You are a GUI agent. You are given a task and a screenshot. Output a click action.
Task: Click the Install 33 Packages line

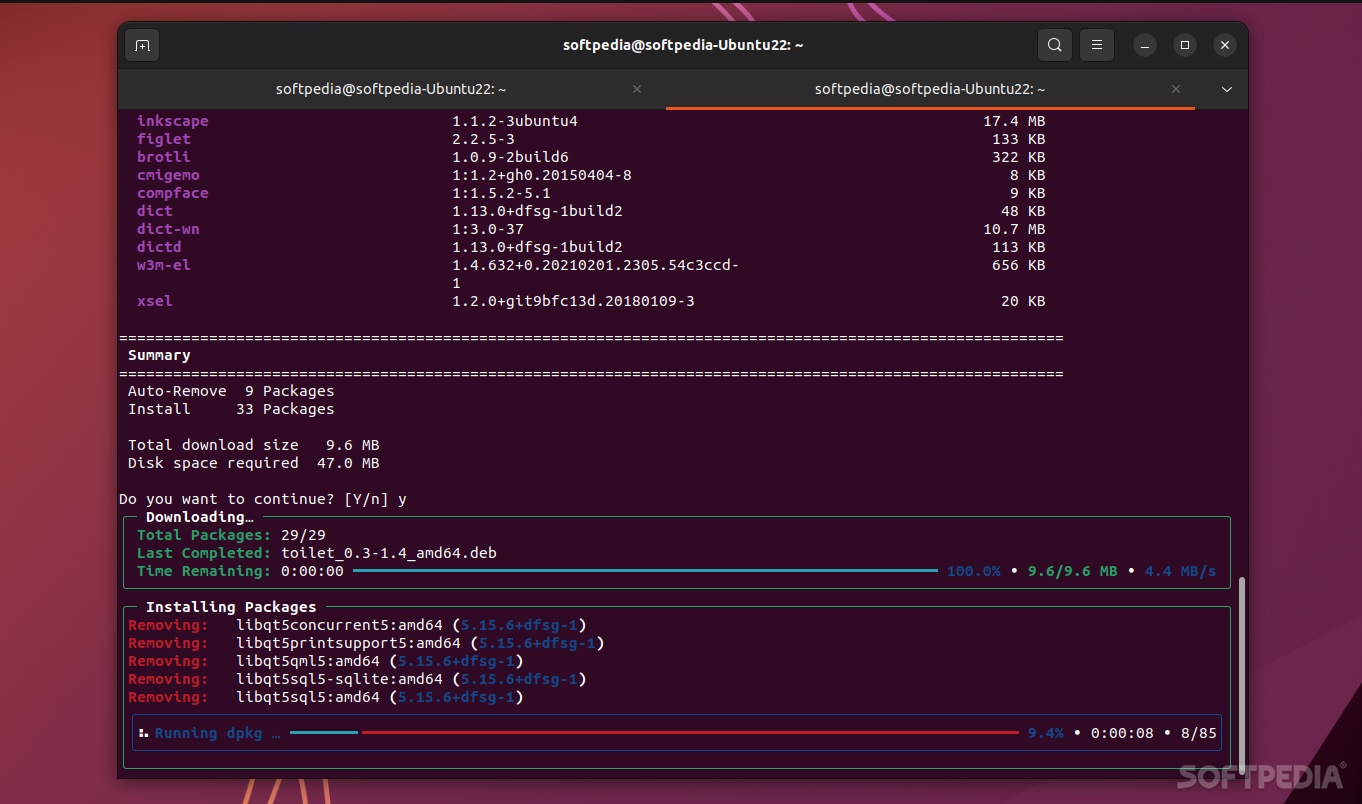click(231, 409)
